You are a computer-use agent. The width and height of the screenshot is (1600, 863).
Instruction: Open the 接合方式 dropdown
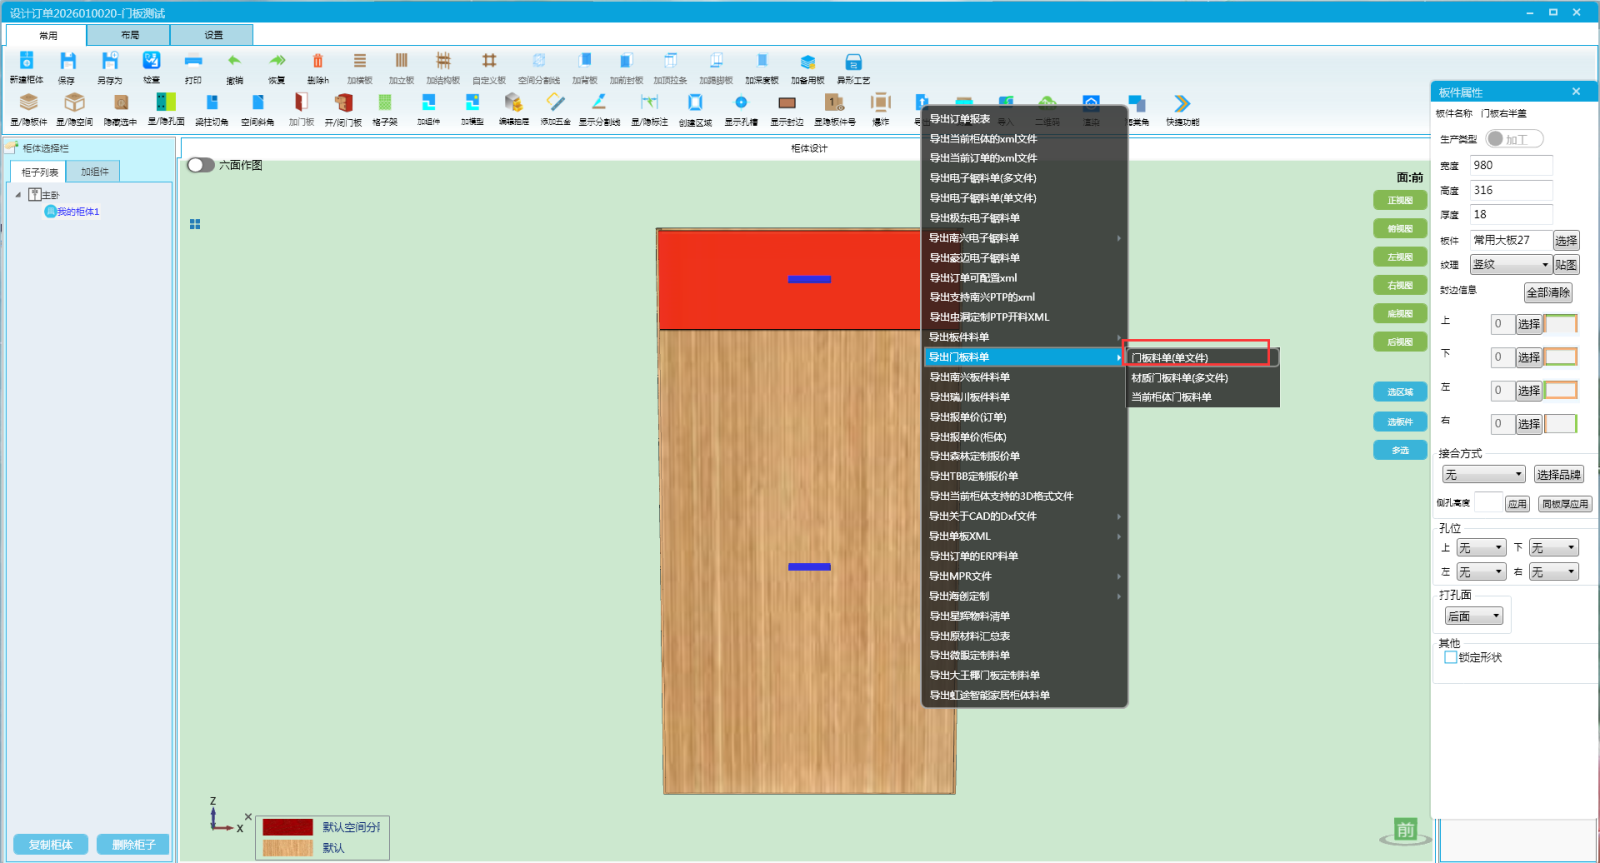(1484, 475)
